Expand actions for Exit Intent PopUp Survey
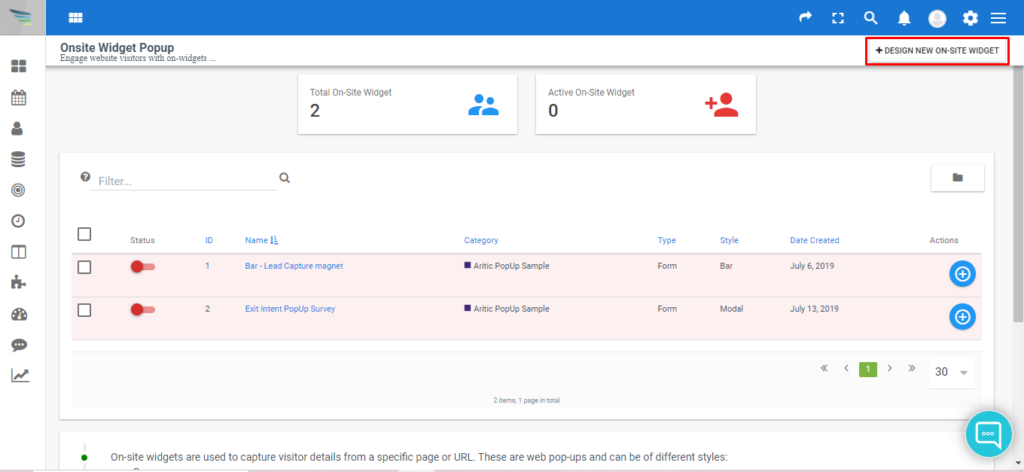The image size is (1024, 472). [x=962, y=317]
